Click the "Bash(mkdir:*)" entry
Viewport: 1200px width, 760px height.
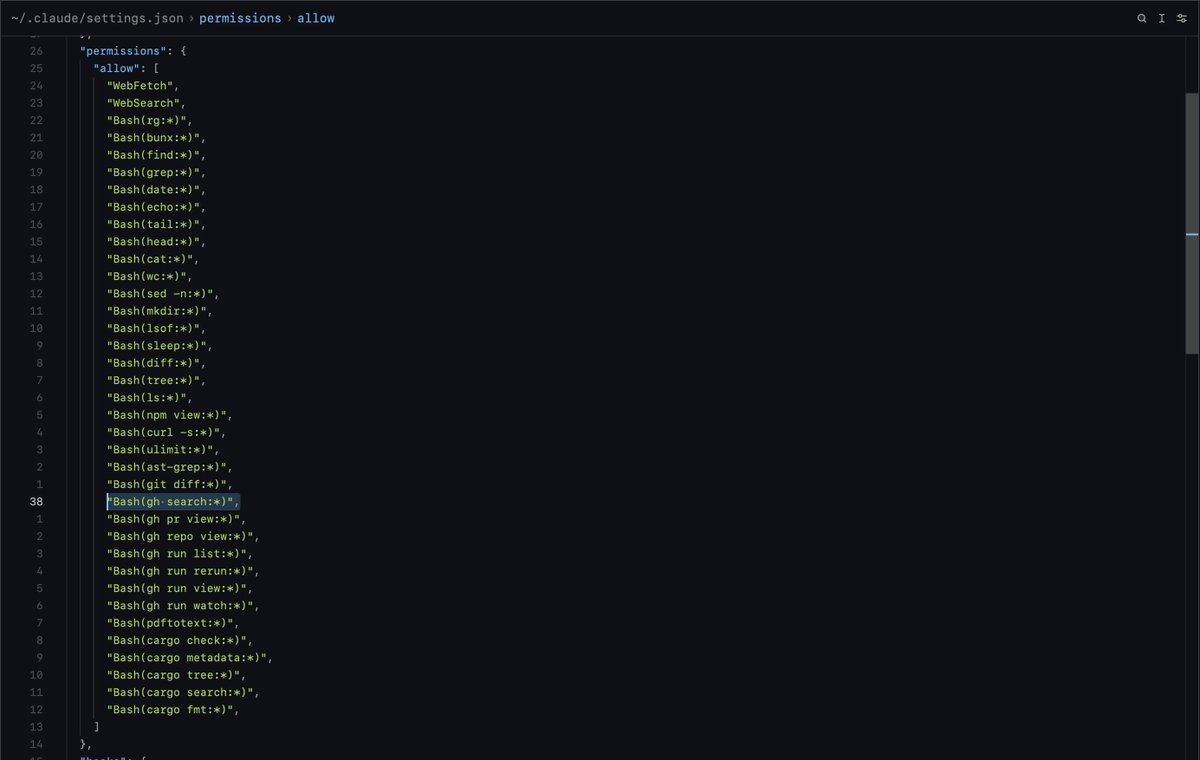[x=160, y=311]
